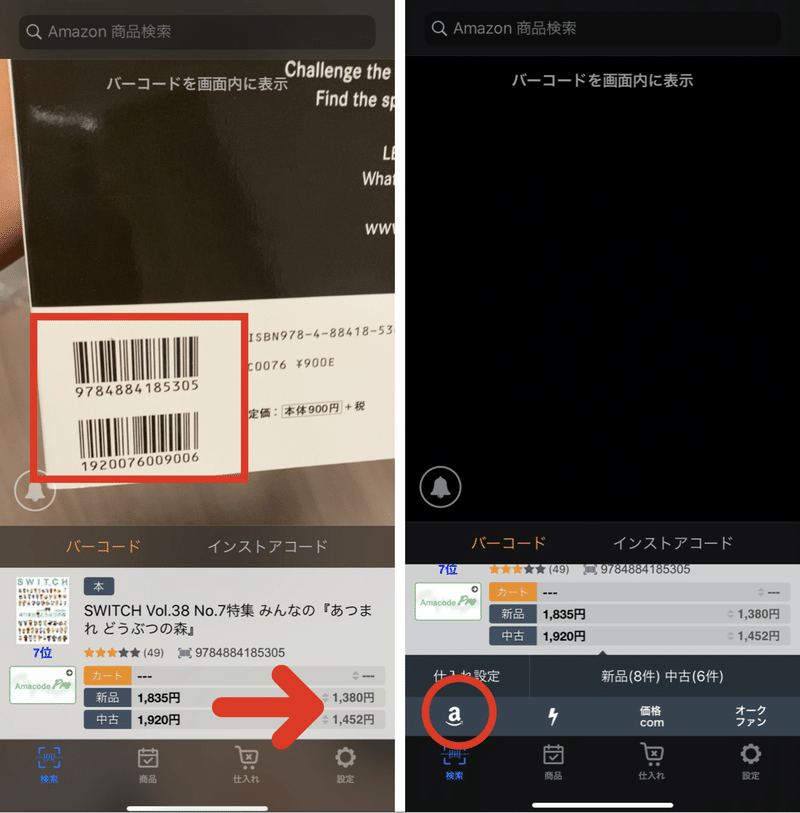Tap magnifier icon in right search bar
This screenshot has height=813, width=800.
point(439,28)
